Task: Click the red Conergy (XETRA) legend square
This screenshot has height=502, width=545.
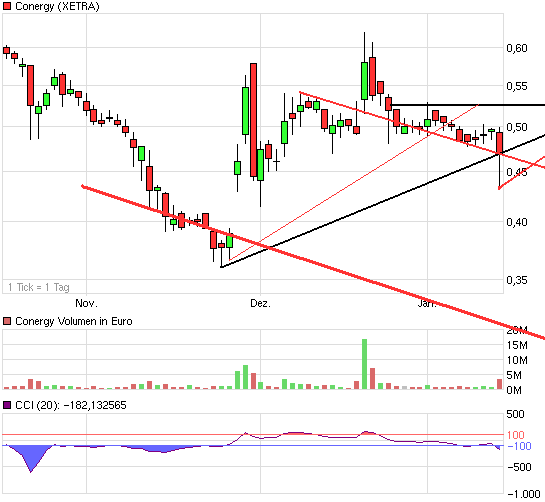Action: (7, 6)
